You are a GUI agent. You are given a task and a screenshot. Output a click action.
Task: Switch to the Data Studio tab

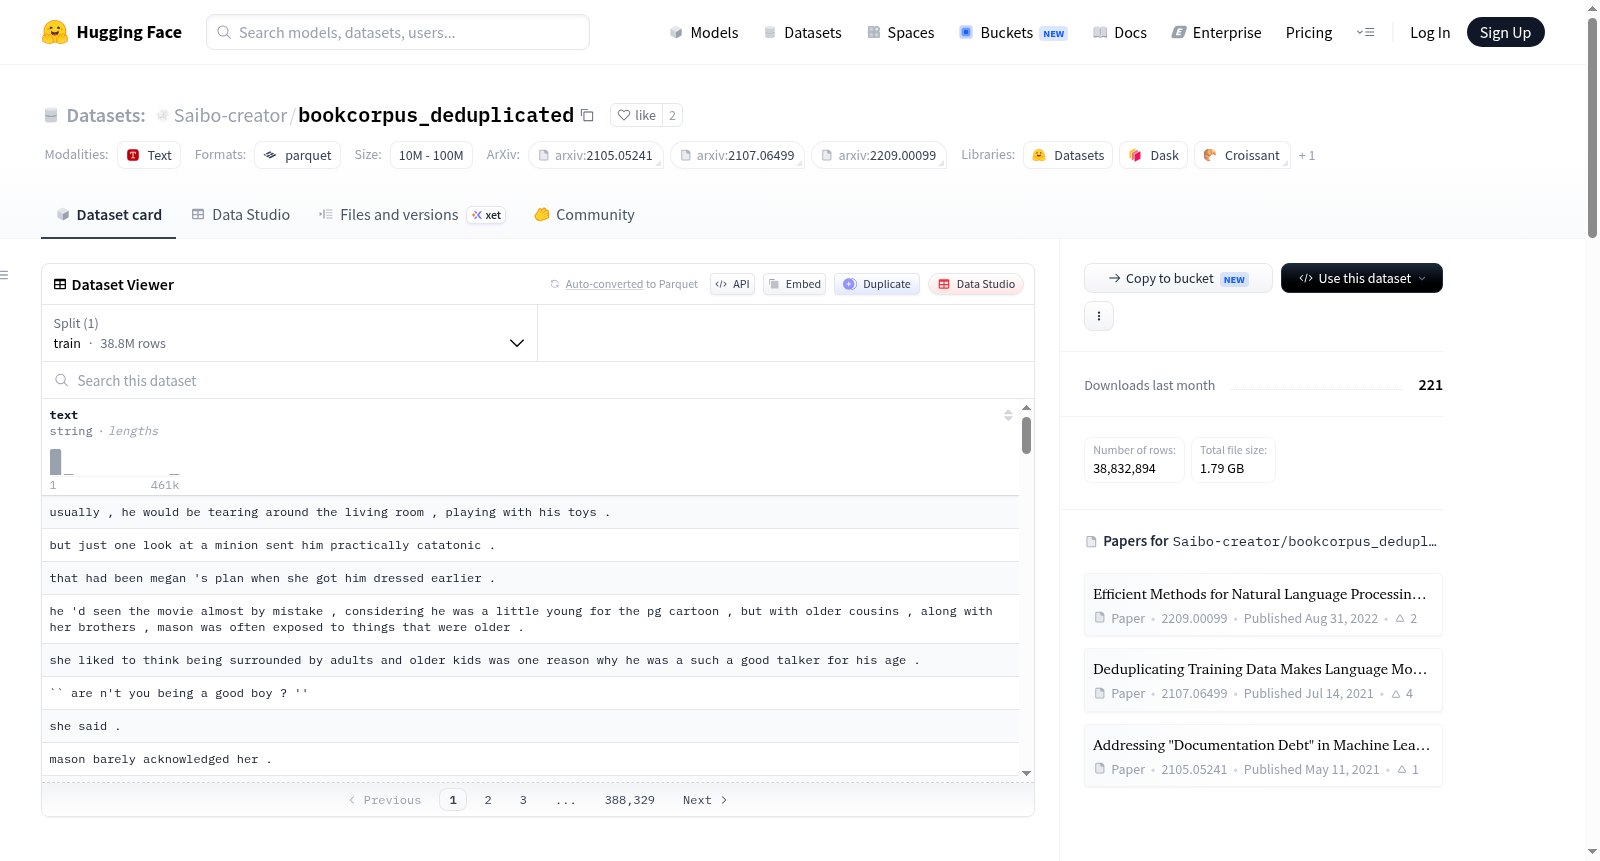(241, 215)
